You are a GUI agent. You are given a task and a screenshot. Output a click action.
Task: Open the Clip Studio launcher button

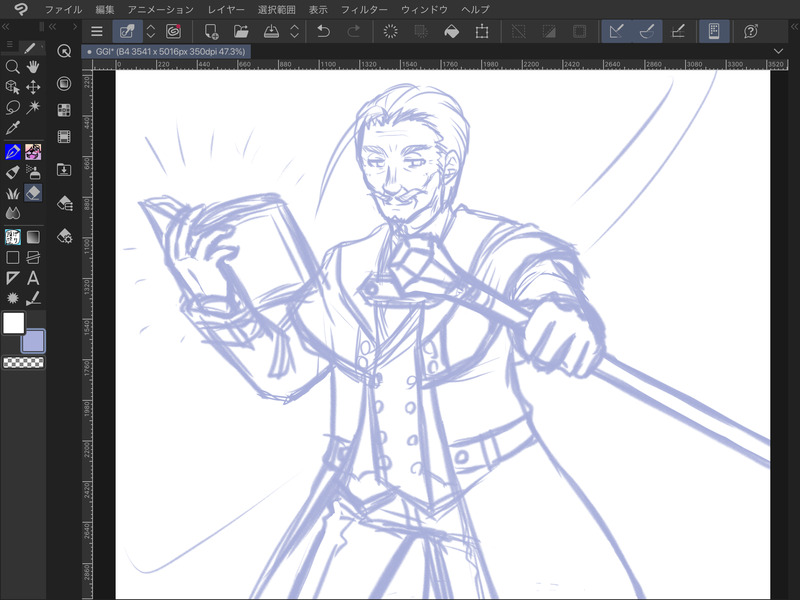[127, 32]
